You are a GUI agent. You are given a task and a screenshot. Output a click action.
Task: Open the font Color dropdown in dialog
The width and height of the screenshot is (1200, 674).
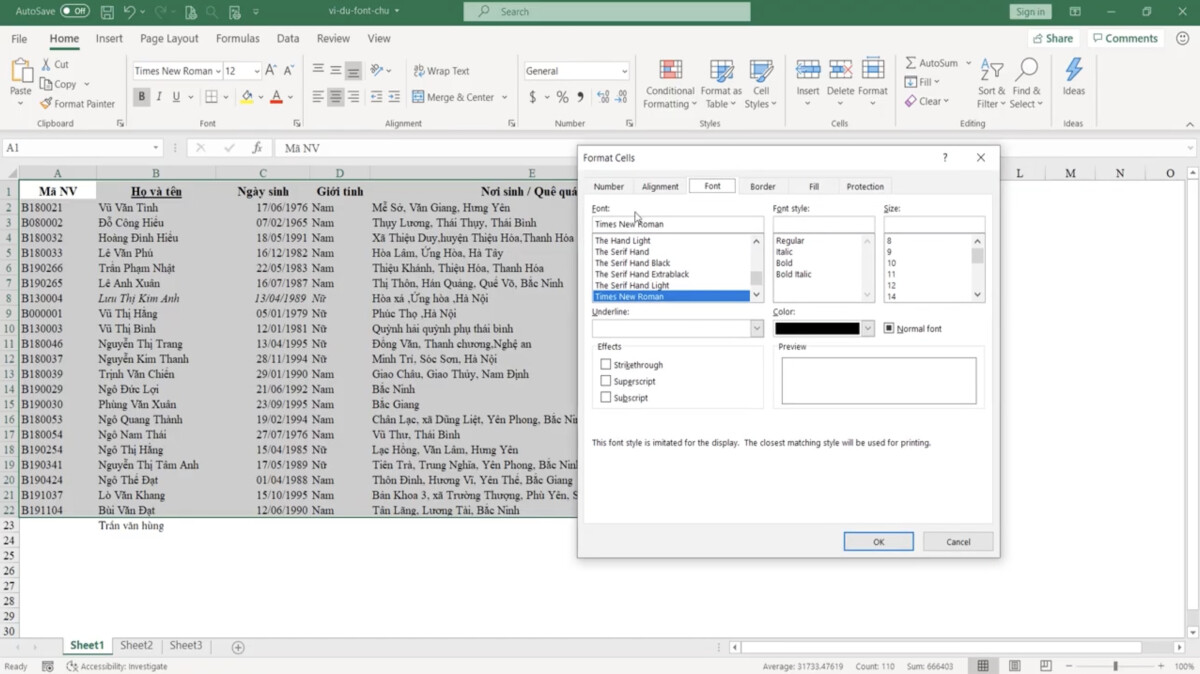(867, 328)
